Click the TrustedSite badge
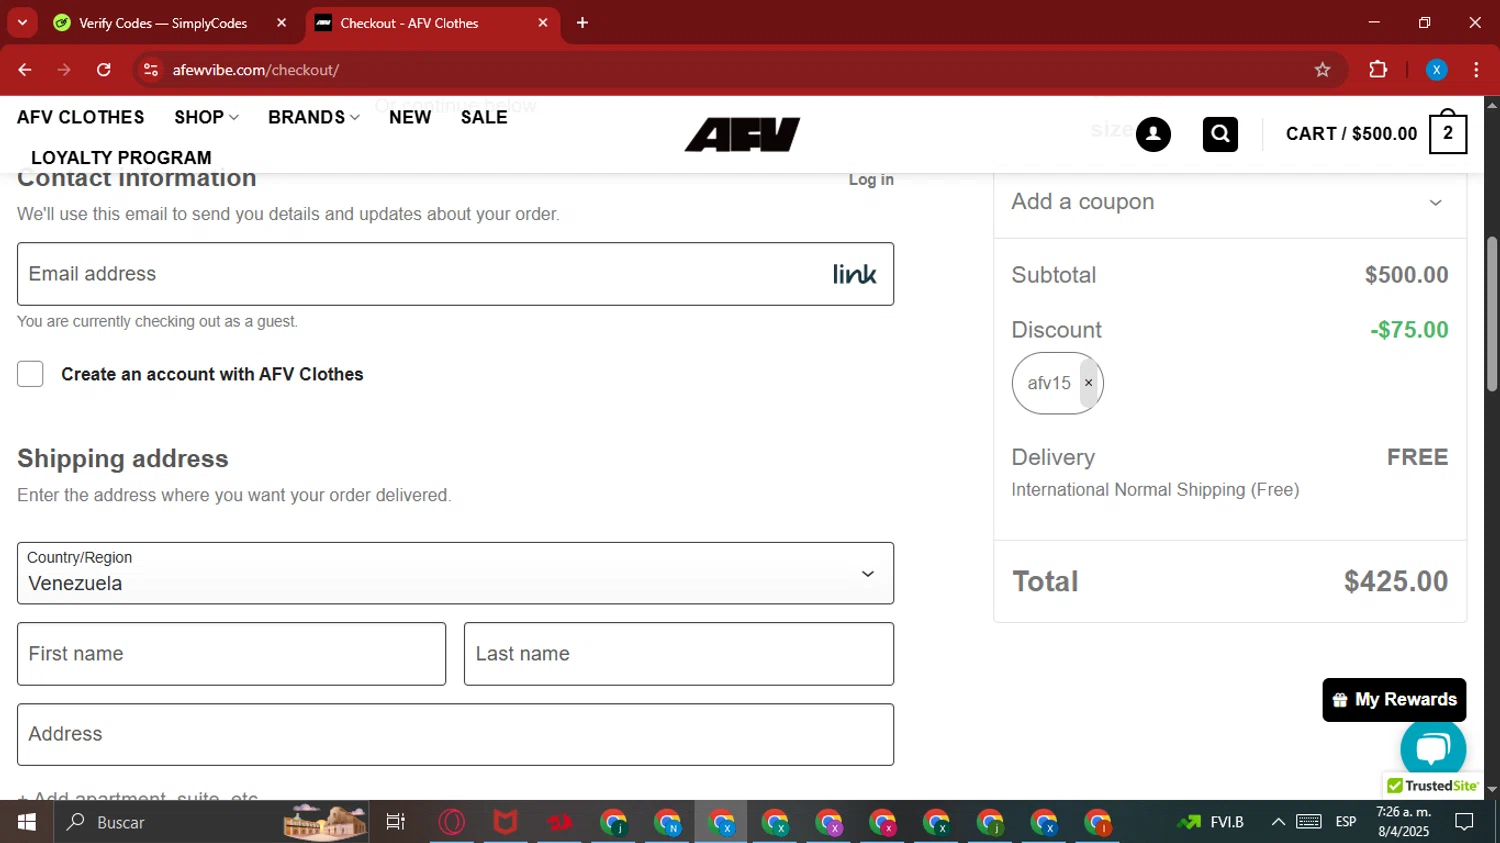Screen dimensions: 1500x843 1432,786
